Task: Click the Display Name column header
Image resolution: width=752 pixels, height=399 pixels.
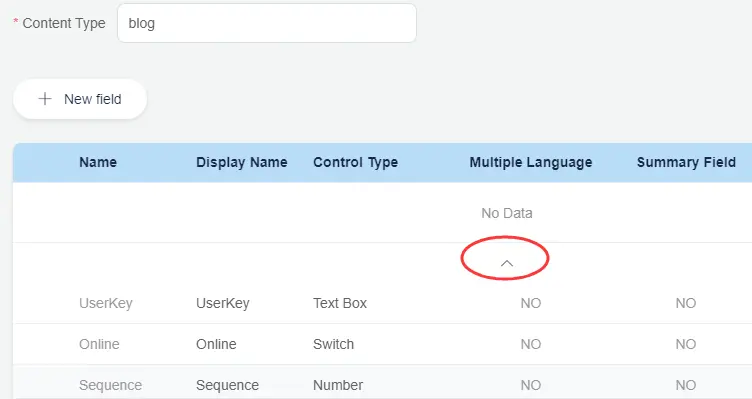Action: 242,162
